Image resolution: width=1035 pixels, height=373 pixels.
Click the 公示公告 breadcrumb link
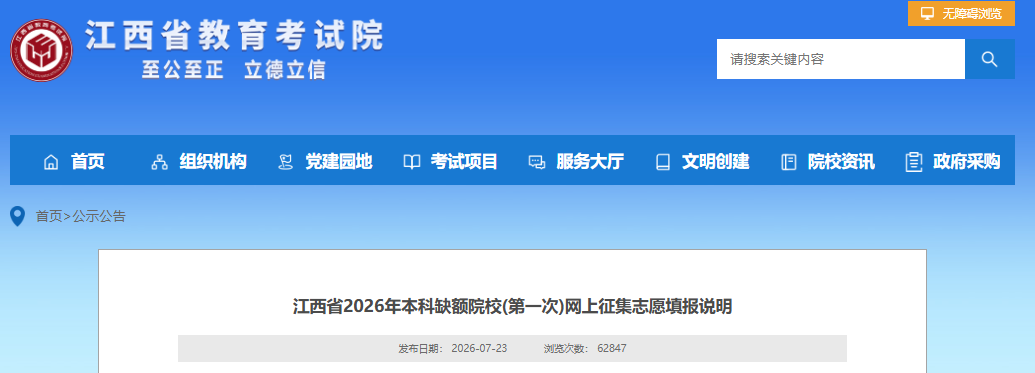pos(99,216)
